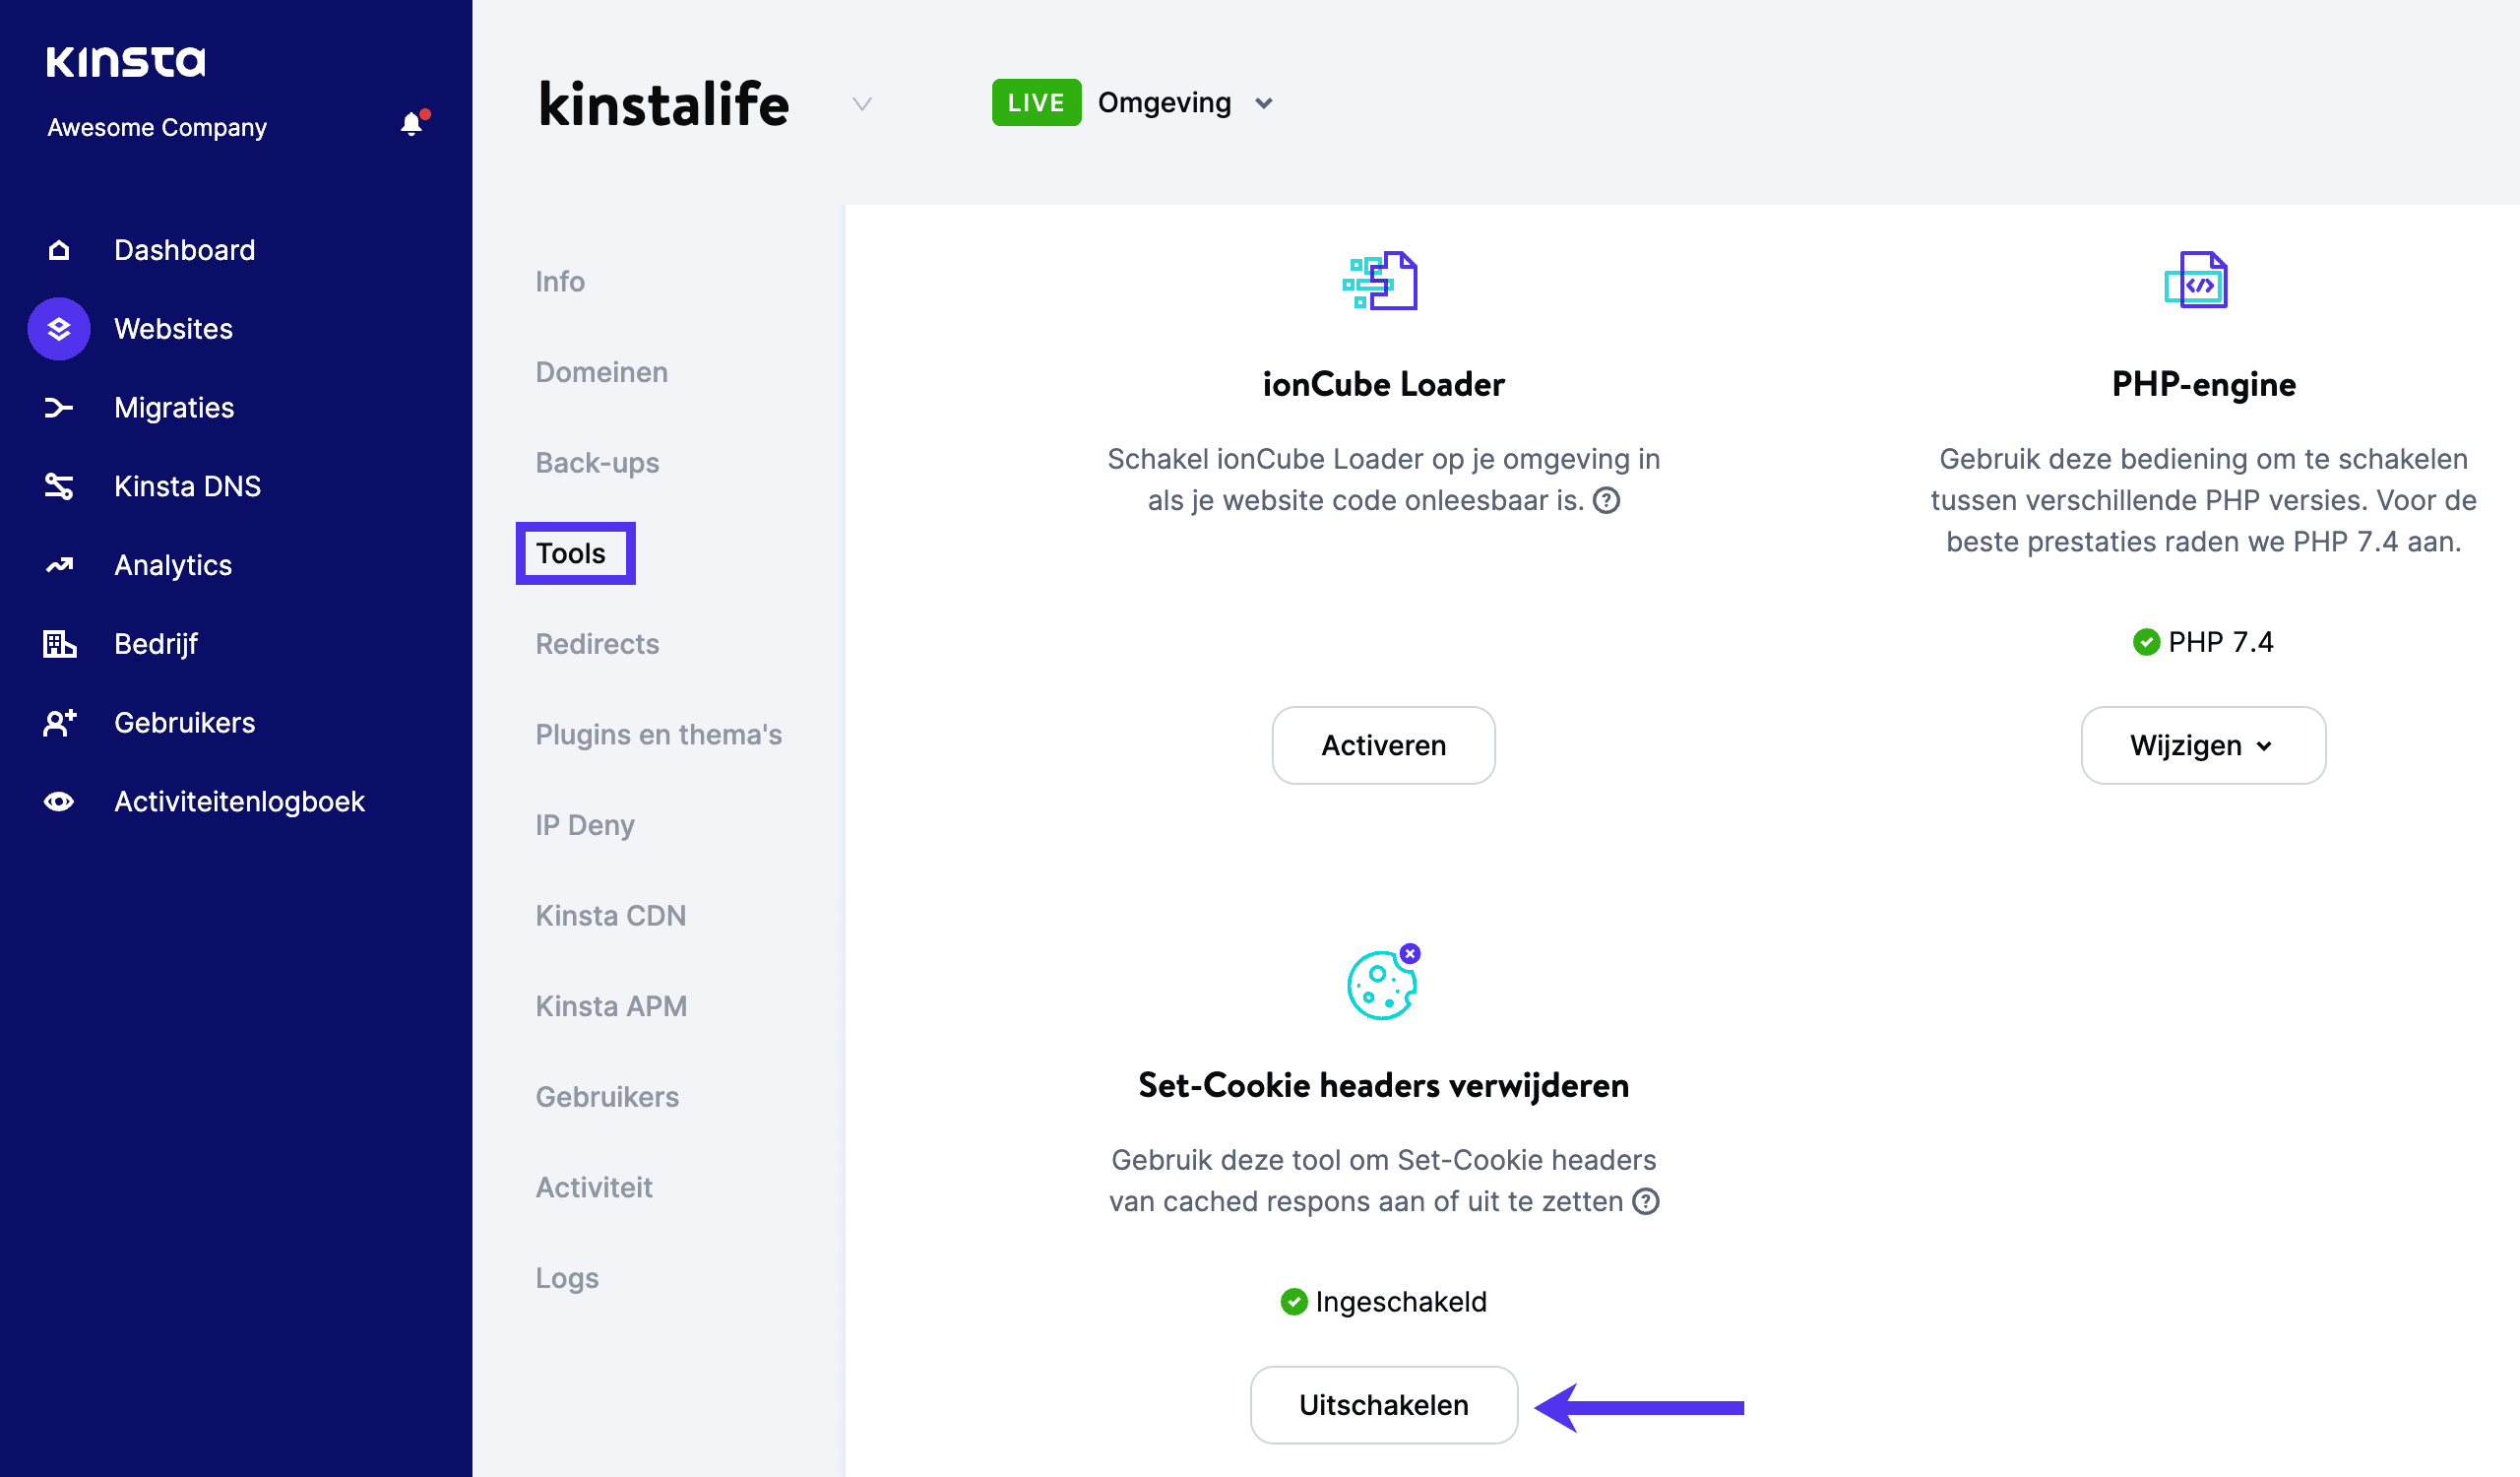Click the Websites layers icon
The image size is (2520, 1477).
click(59, 329)
